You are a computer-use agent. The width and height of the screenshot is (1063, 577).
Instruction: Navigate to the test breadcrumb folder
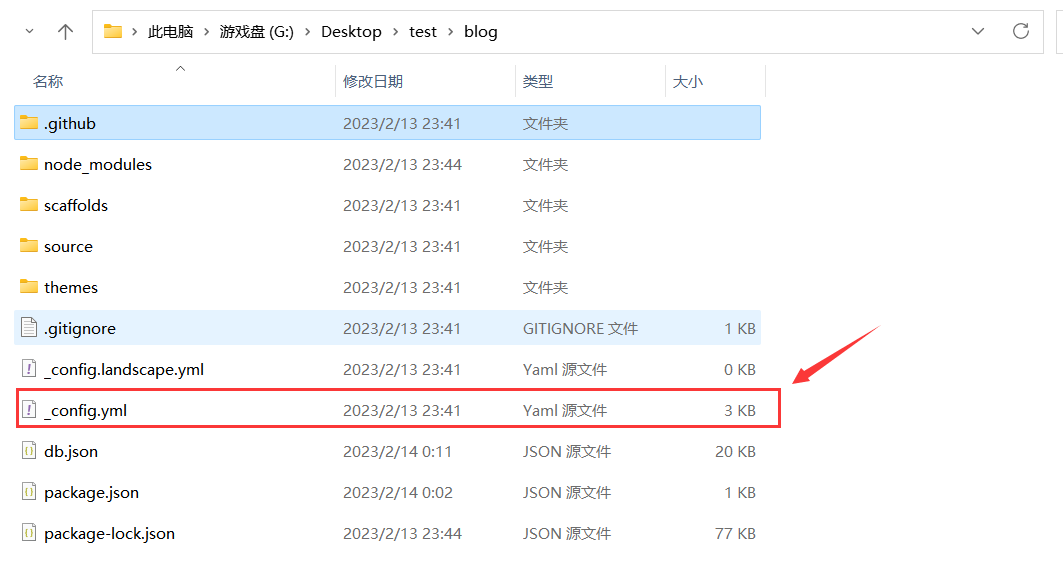pos(422,31)
